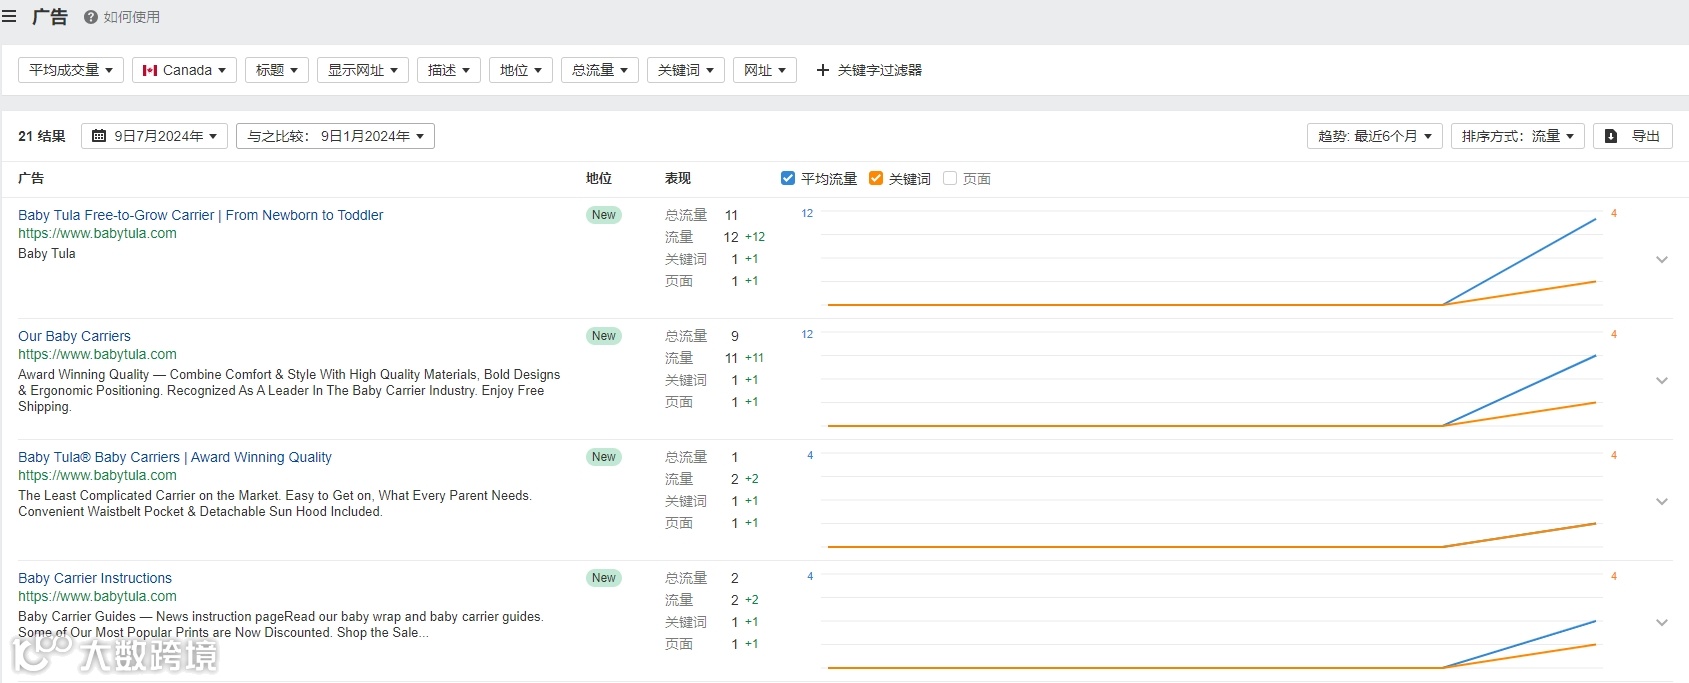Image resolution: width=1689 pixels, height=683 pixels.
Task: Click the Free-to-Grow Carrier trend chart
Action: (x=1210, y=259)
